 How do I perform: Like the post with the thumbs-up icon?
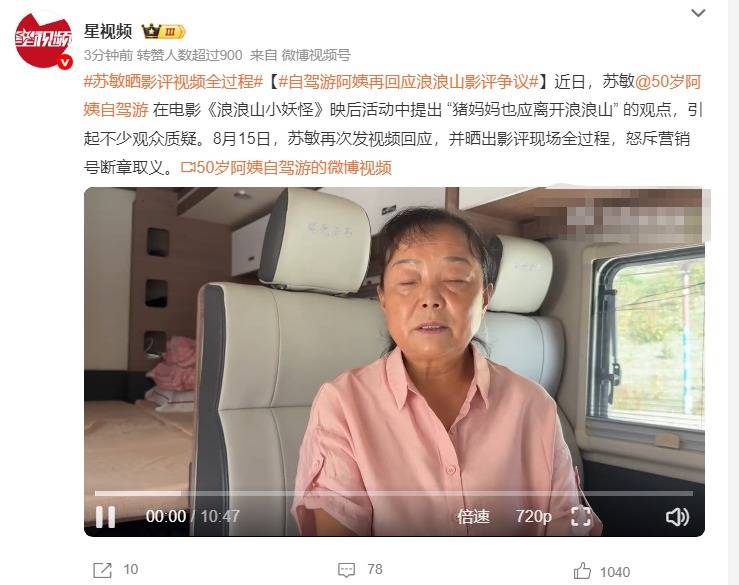pos(583,571)
